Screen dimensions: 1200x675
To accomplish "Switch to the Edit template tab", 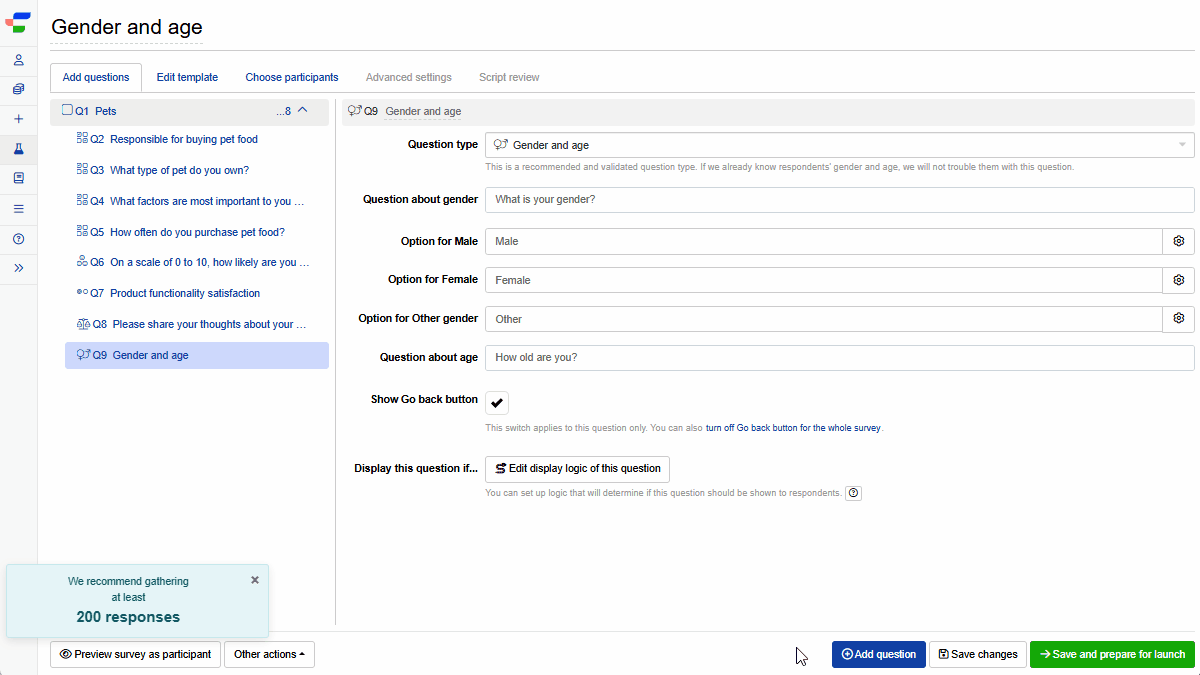I will tap(187, 77).
